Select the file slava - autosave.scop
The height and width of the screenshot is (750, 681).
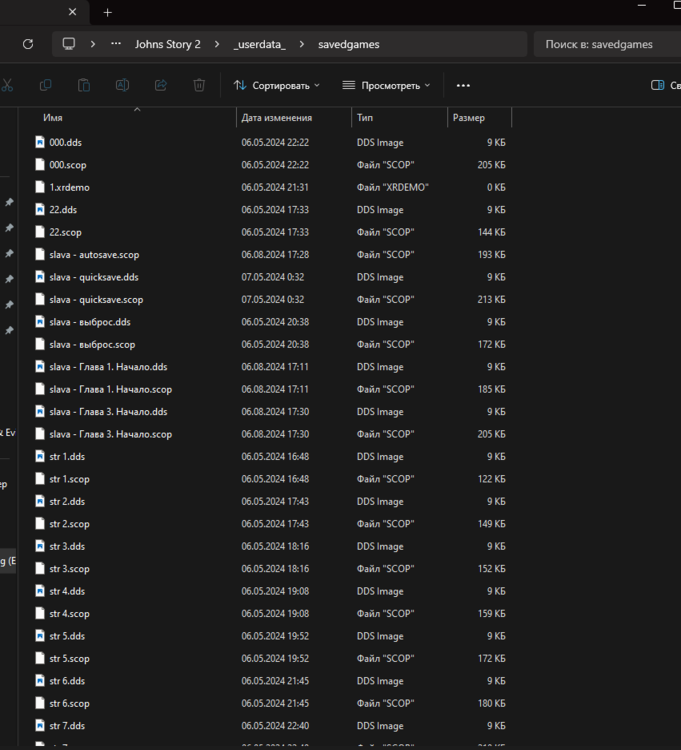pos(95,255)
